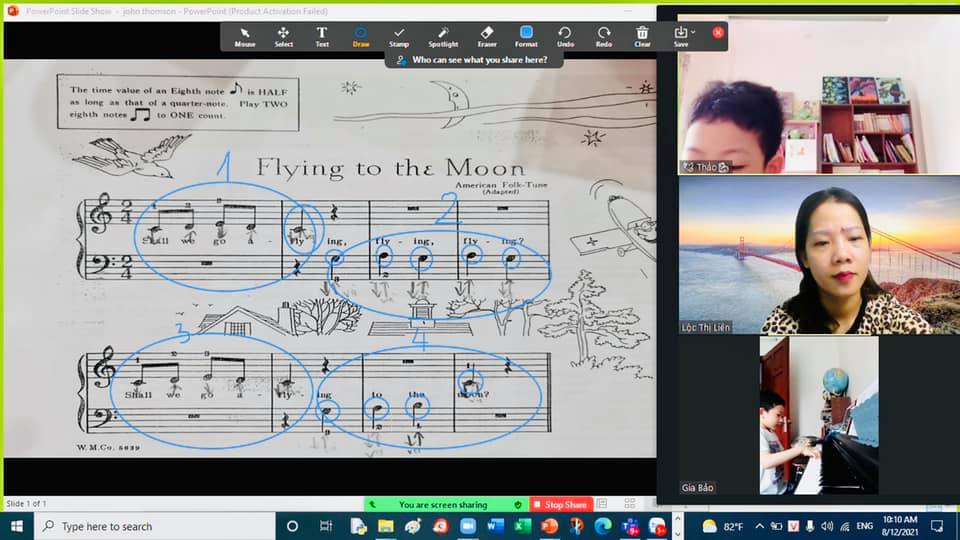The image size is (960, 540).
Task: Open Task View on the taskbar
Action: pyautogui.click(x=326, y=526)
